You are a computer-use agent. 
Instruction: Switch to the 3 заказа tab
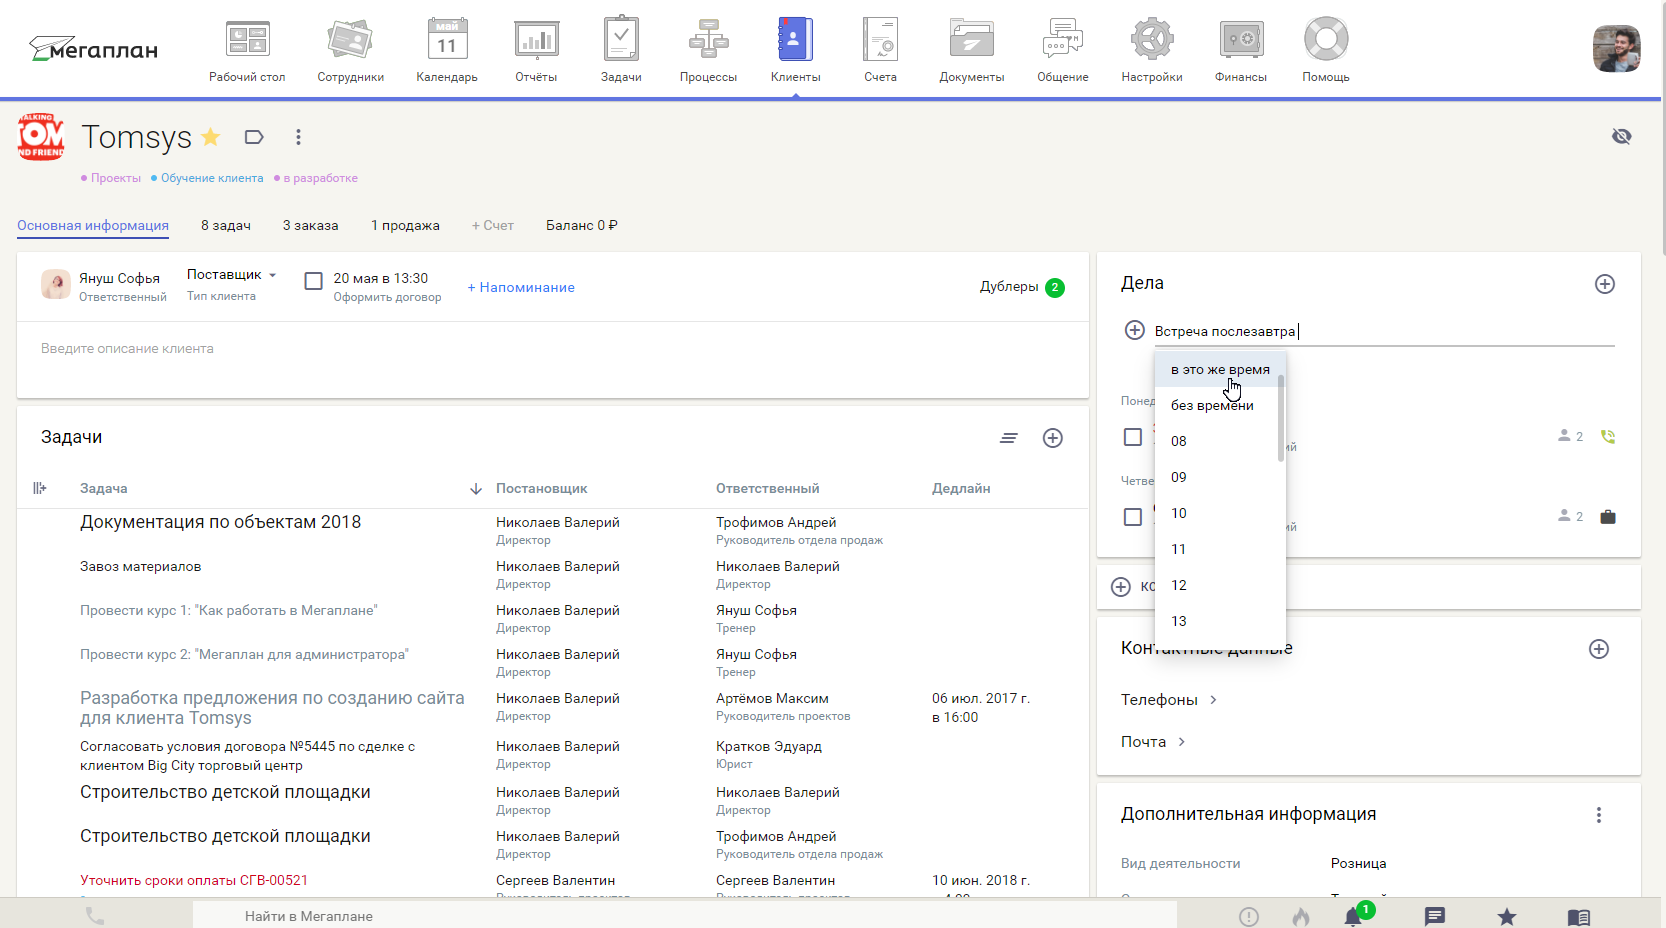pos(310,226)
